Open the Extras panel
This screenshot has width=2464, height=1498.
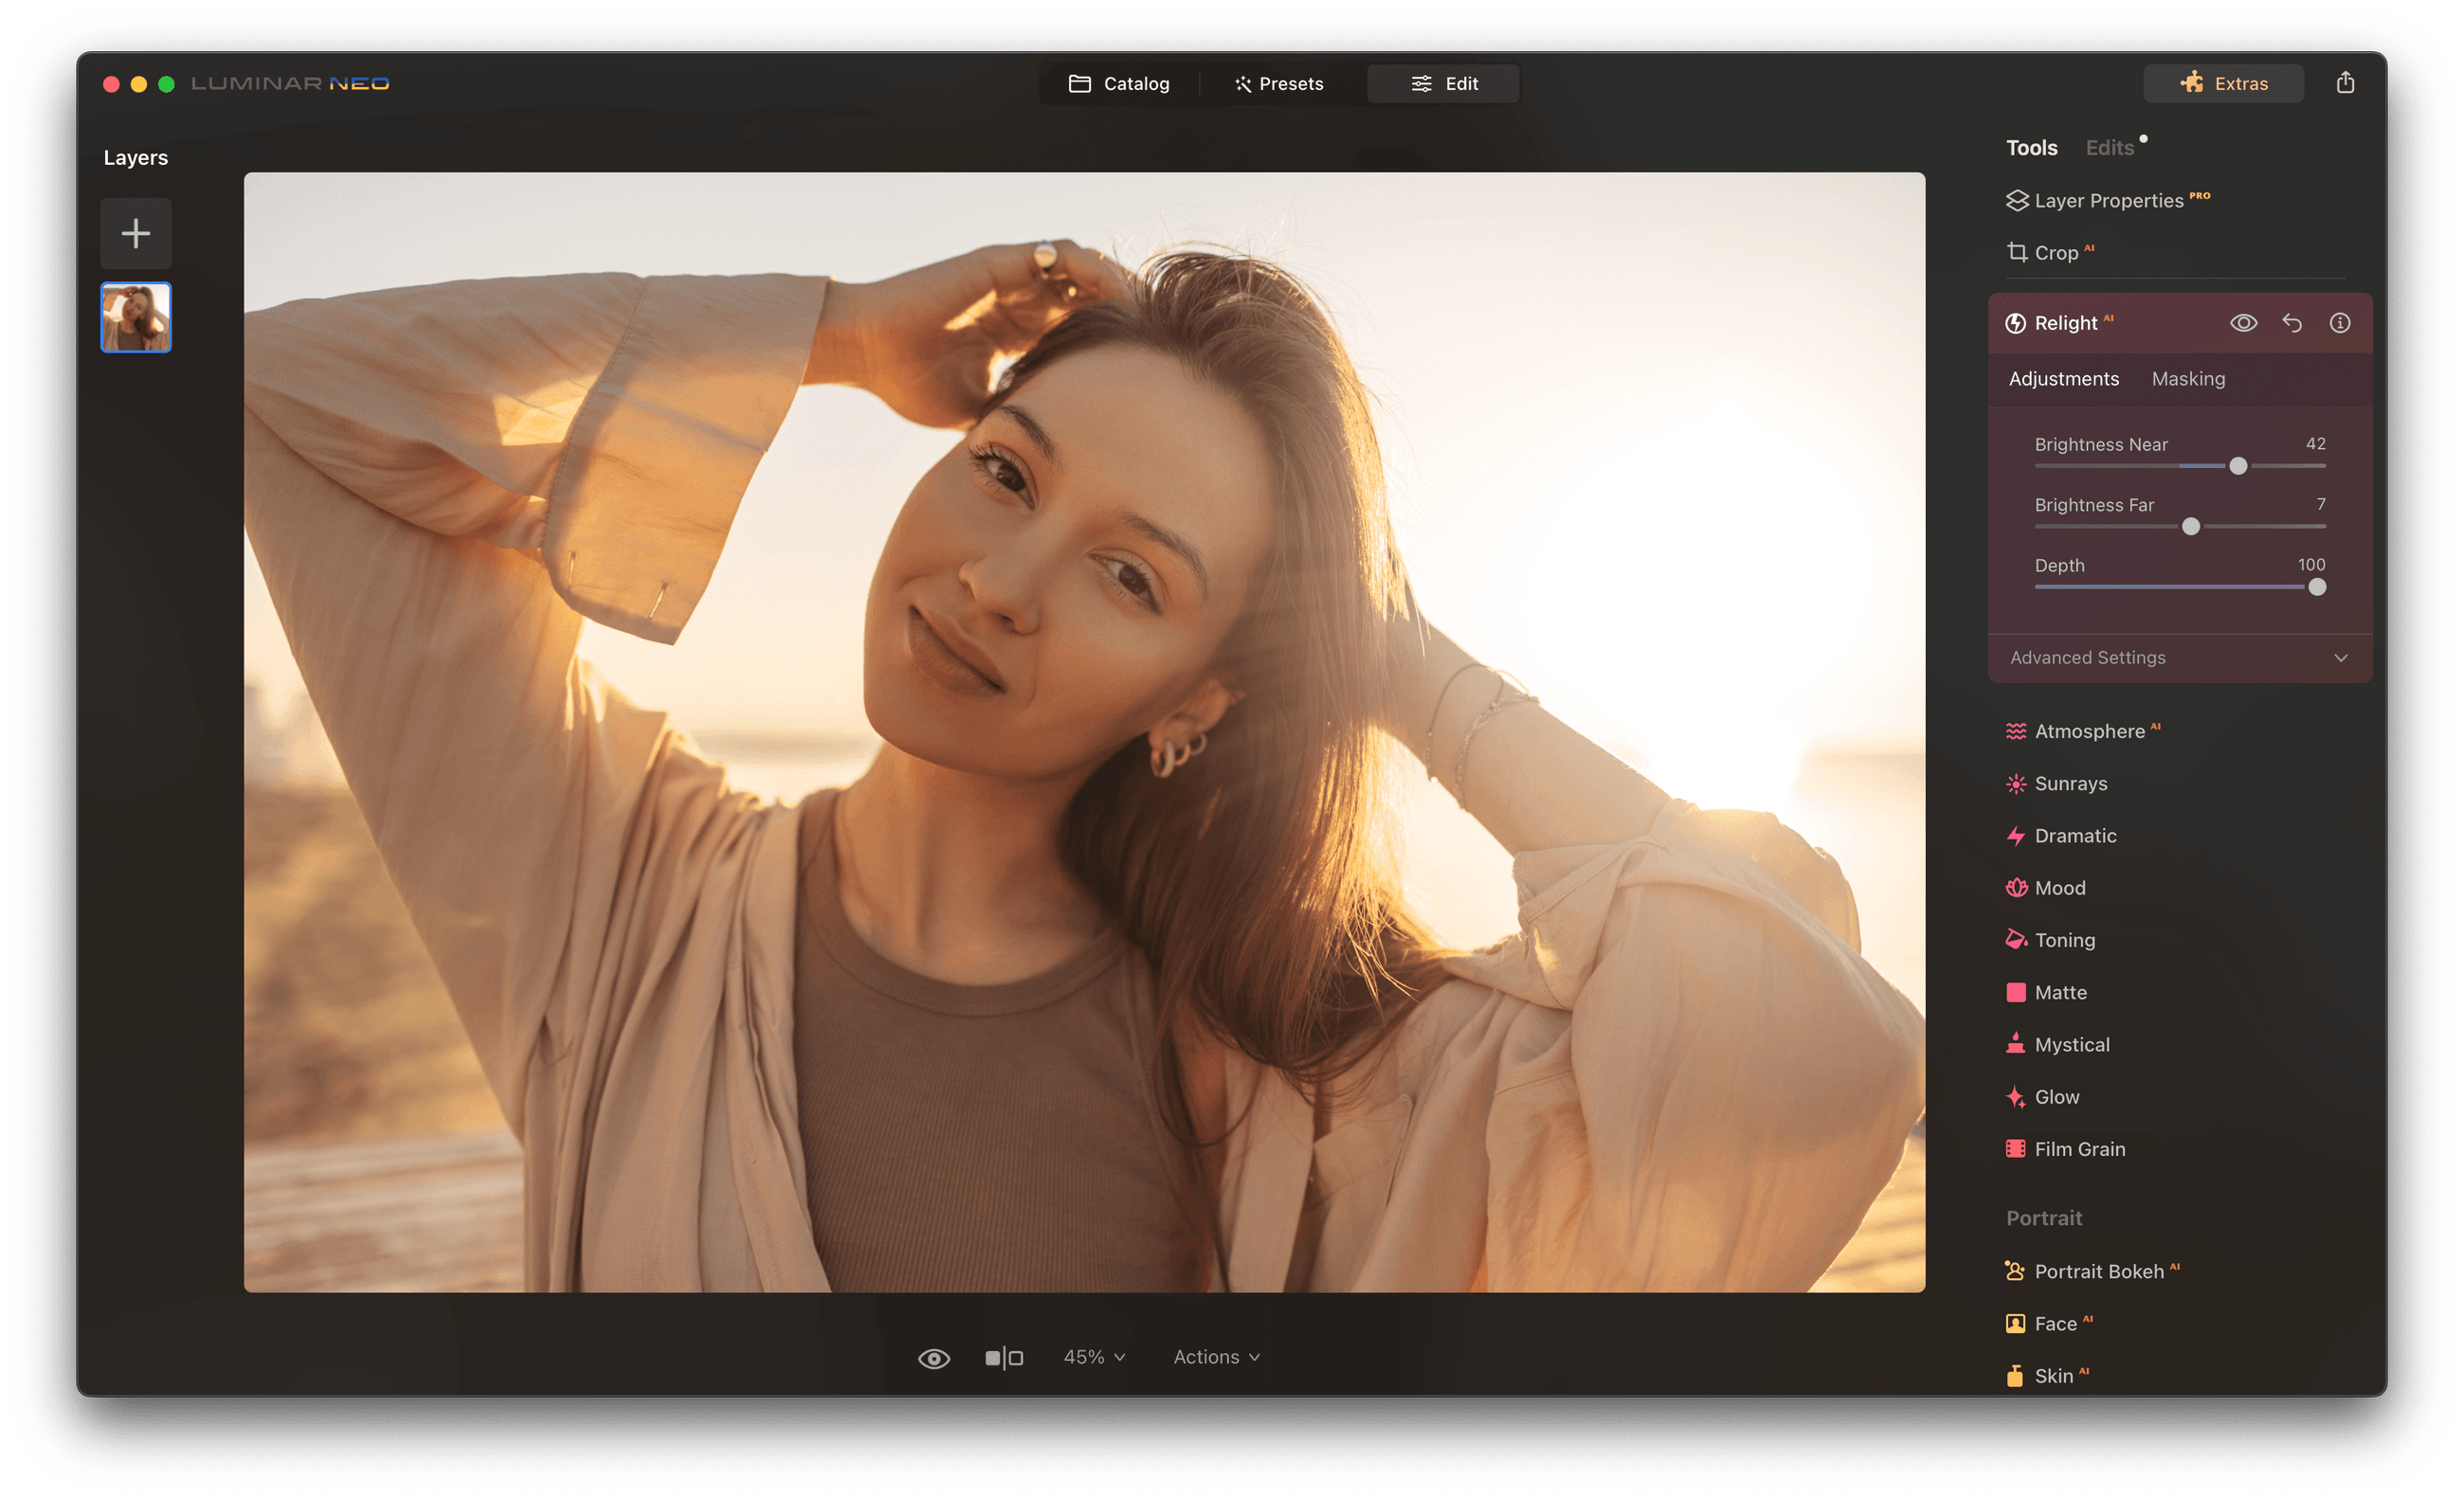[2222, 83]
